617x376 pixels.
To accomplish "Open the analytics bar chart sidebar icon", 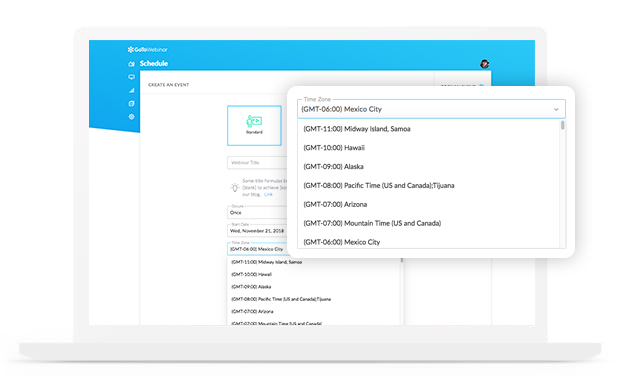I will pos(131,90).
